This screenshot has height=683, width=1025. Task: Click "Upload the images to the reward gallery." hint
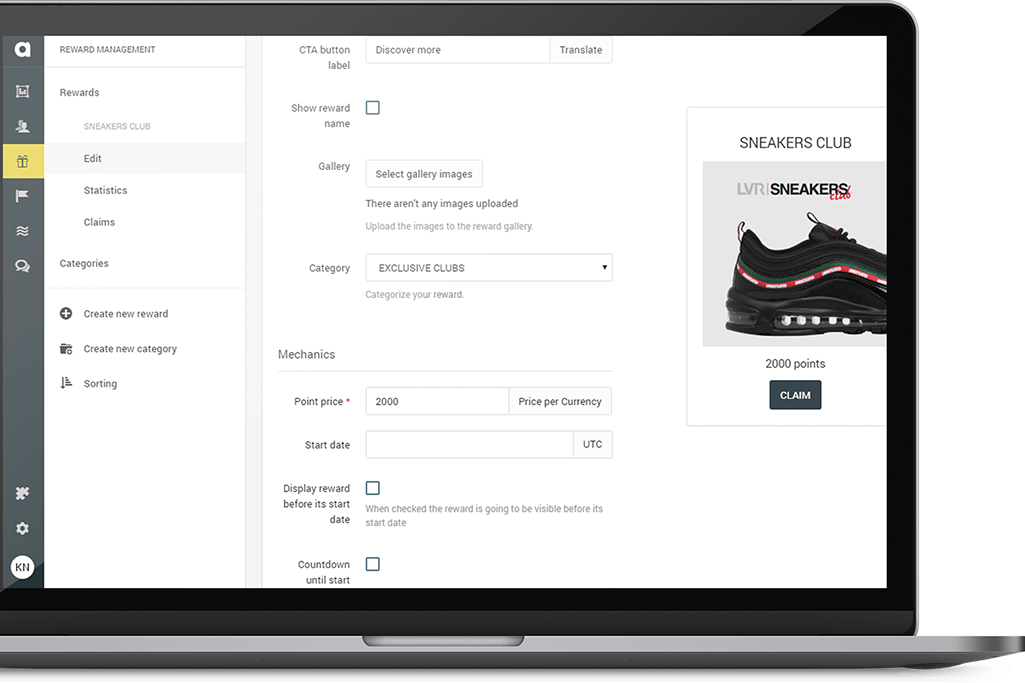coord(449,226)
